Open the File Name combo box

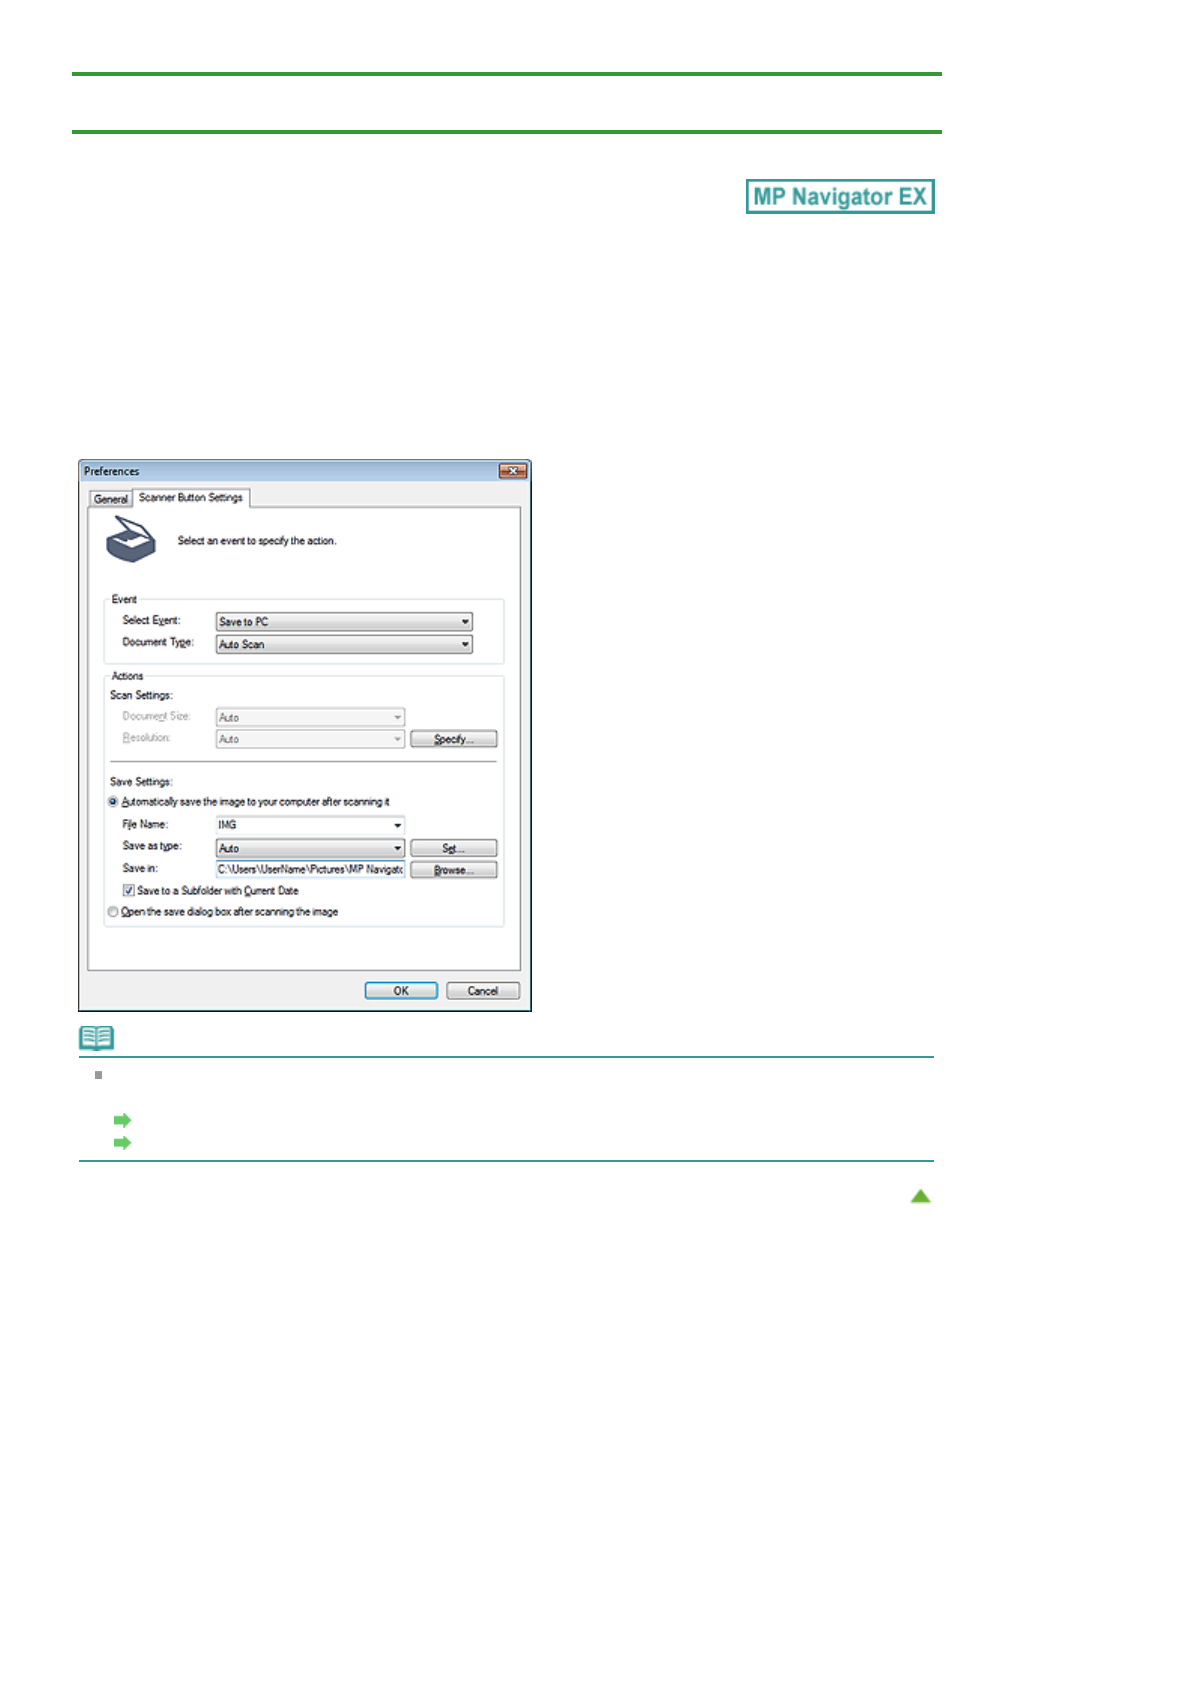pyautogui.click(x=310, y=825)
